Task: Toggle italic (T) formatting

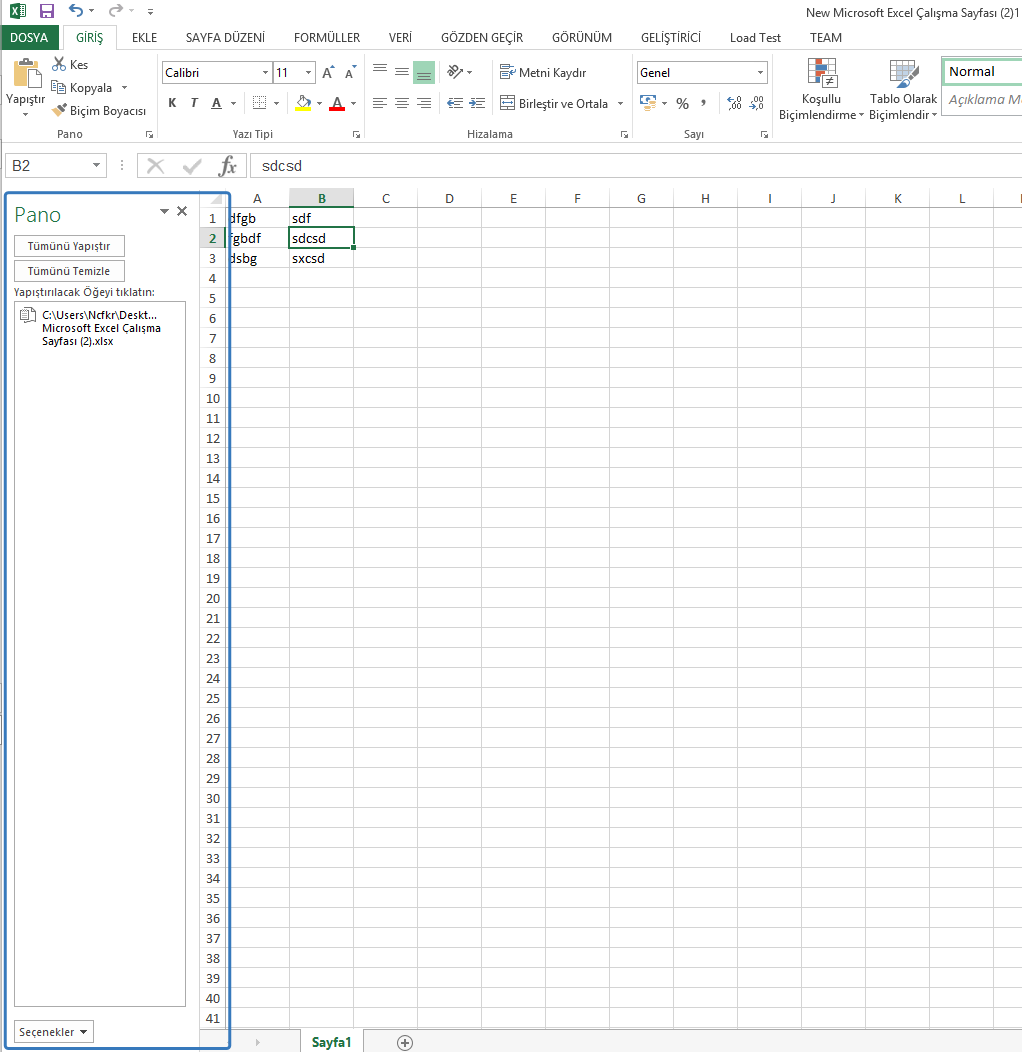Action: tap(194, 103)
